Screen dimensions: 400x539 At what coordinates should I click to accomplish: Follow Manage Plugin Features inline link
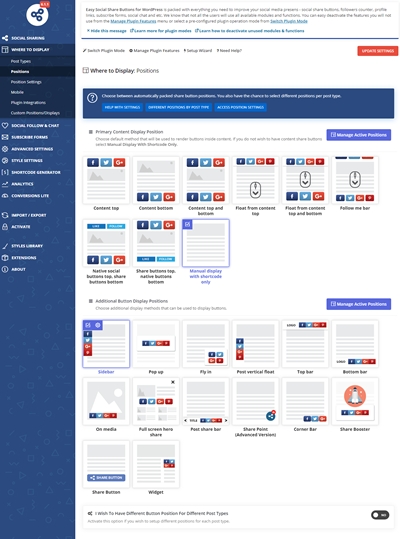133,21
